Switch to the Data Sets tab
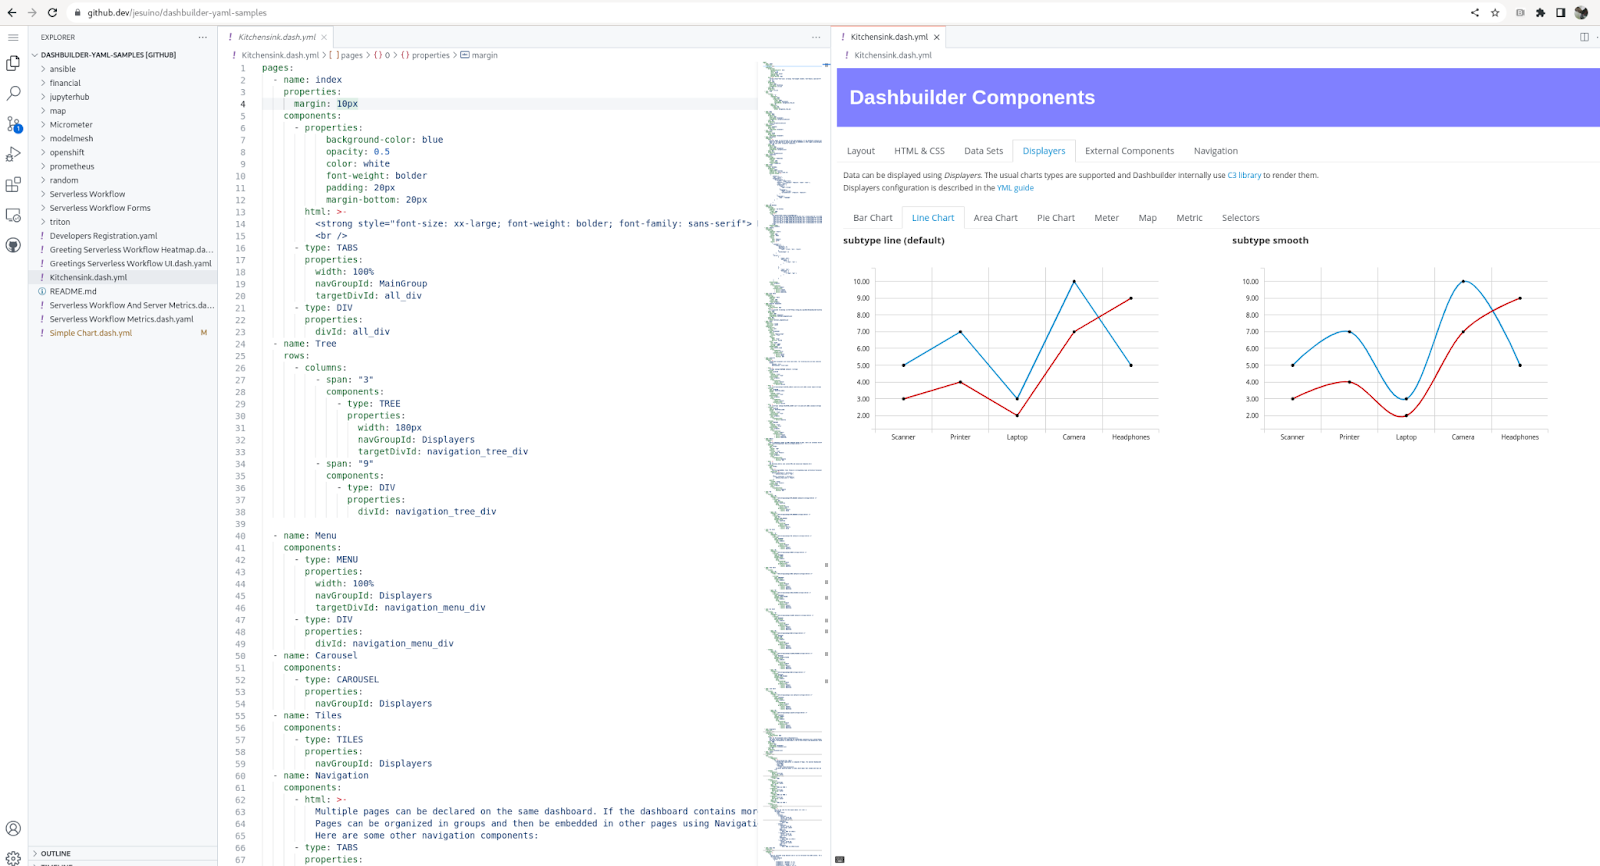The height and width of the screenshot is (866, 1600). click(x=983, y=151)
